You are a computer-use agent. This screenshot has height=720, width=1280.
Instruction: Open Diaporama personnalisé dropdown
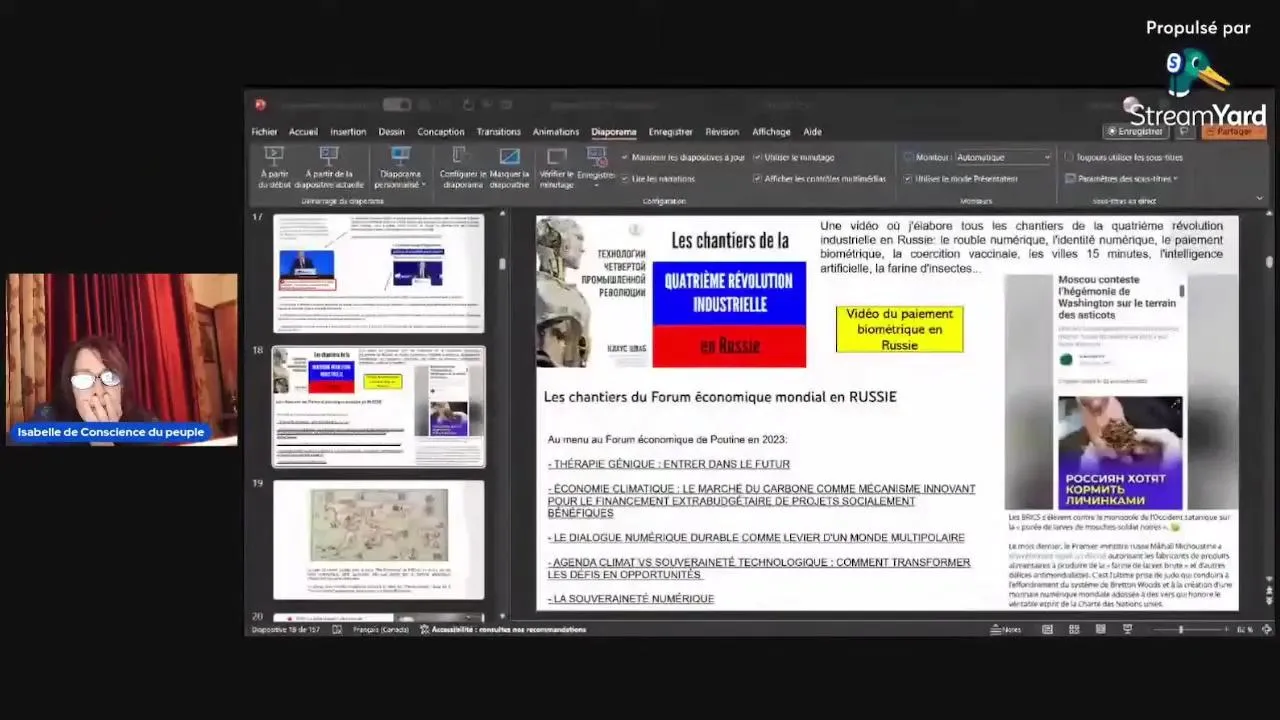400,168
